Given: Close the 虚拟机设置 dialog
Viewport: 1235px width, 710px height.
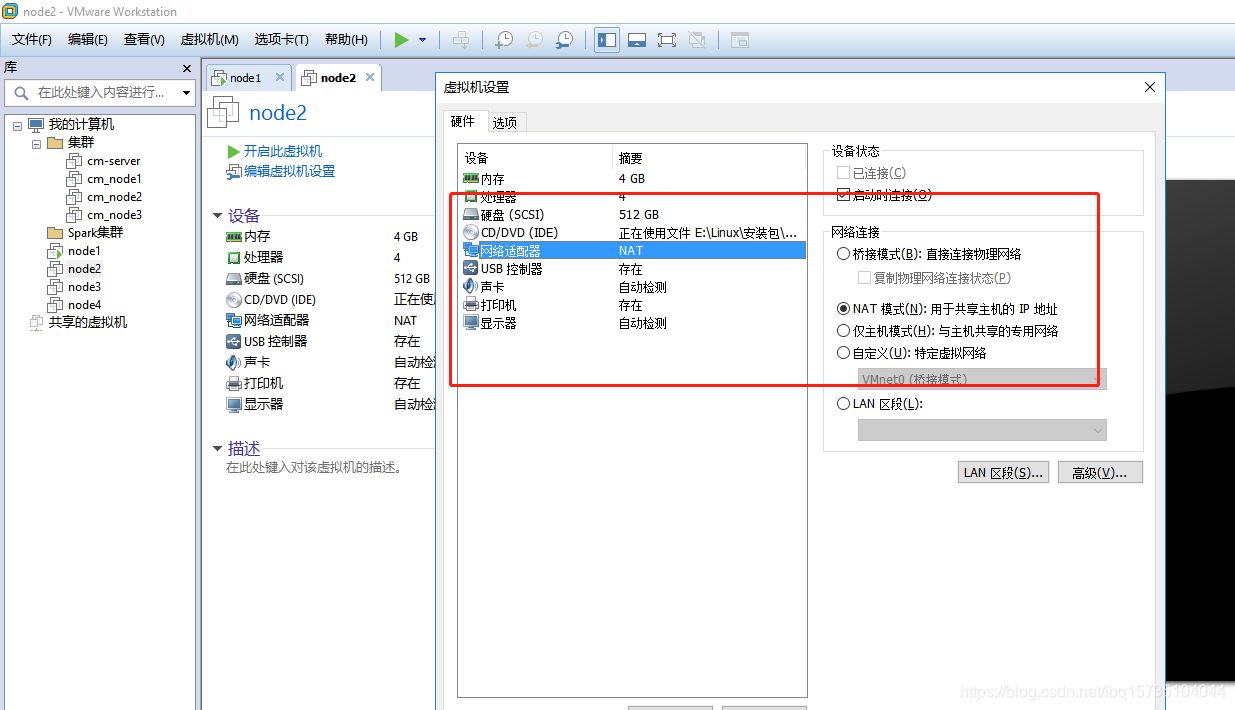Looking at the screenshot, I should 1149,87.
